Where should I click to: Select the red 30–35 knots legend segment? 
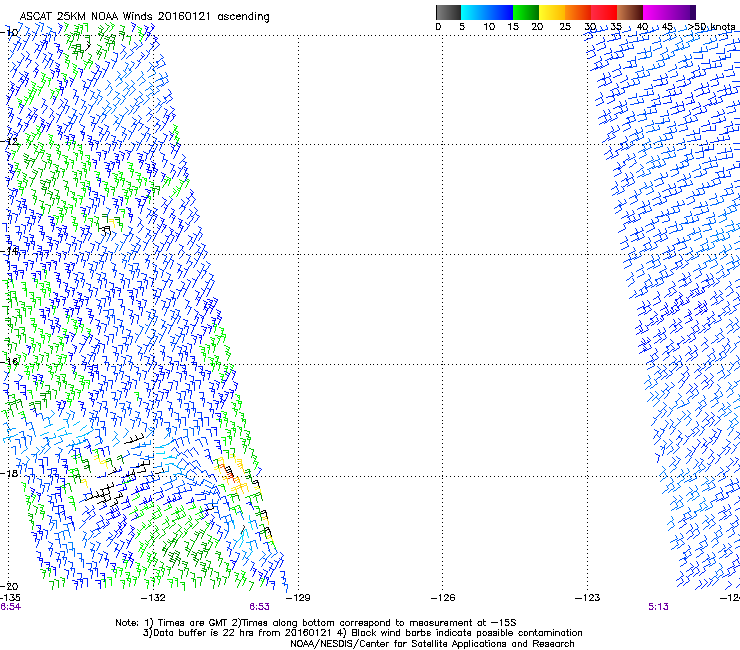[604, 12]
